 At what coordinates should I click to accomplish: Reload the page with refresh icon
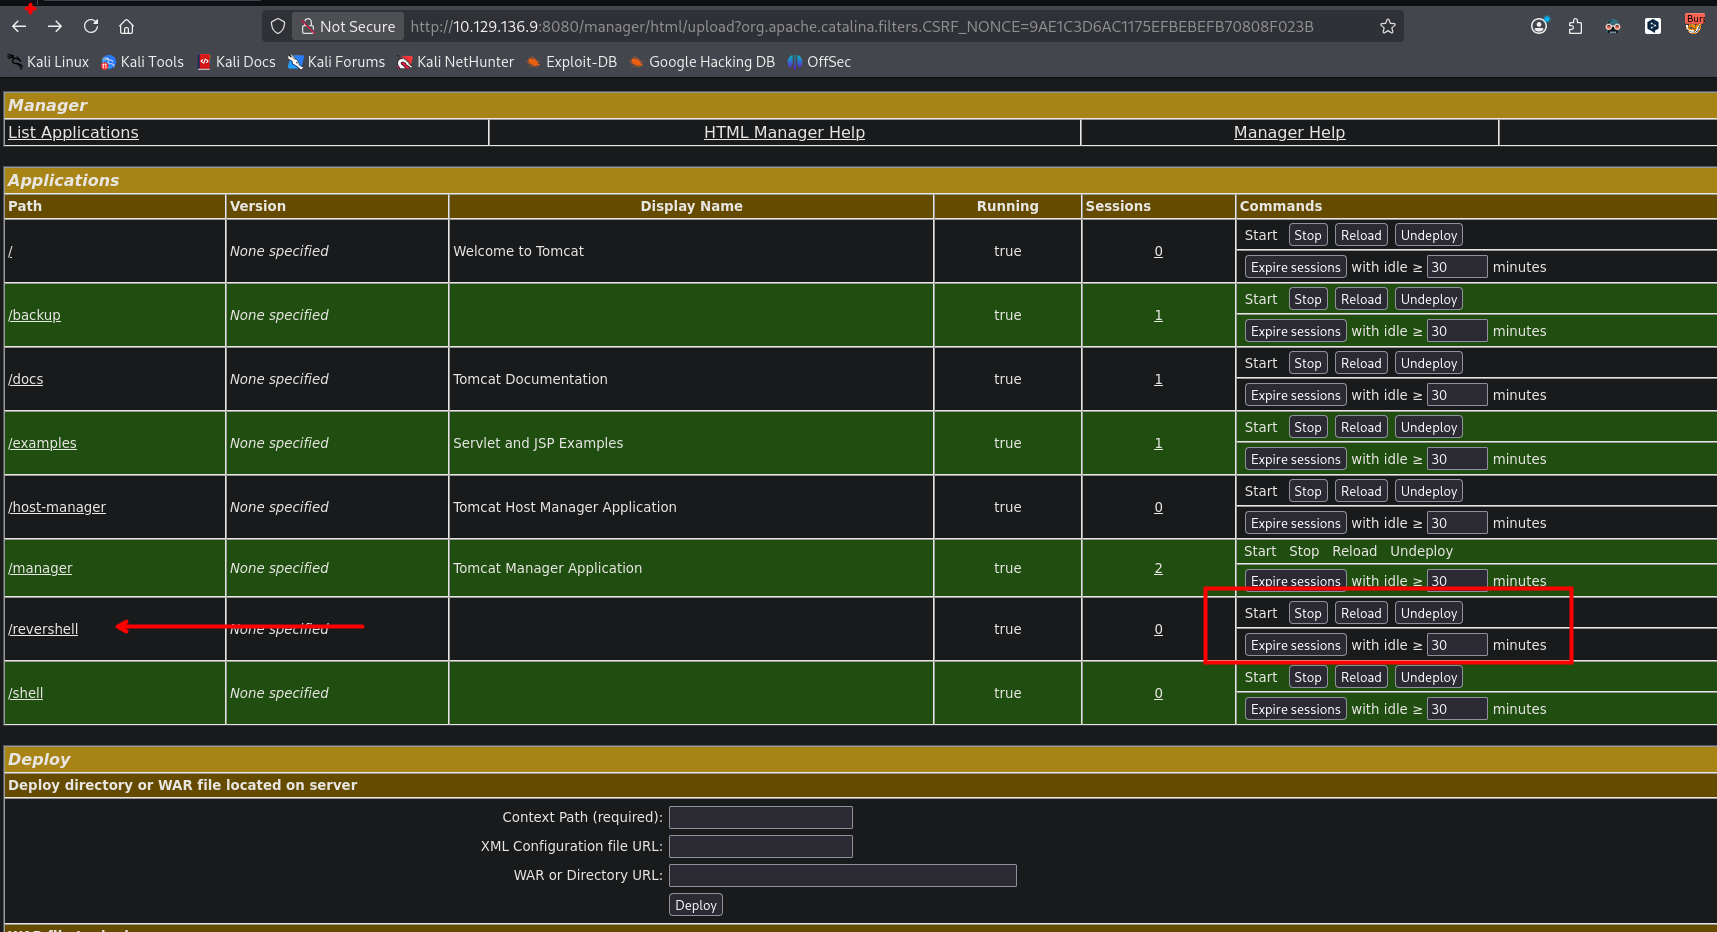(x=91, y=26)
